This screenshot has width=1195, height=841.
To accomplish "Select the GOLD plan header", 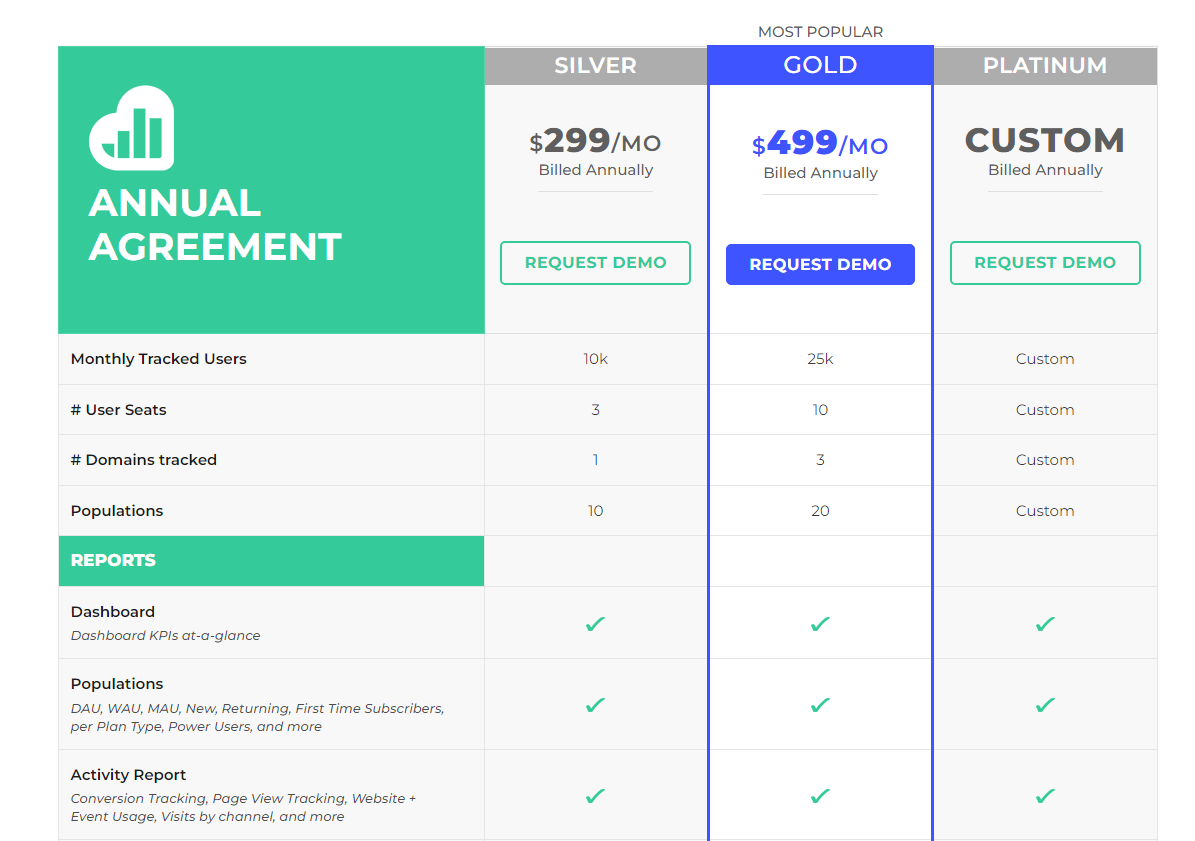I will (820, 66).
